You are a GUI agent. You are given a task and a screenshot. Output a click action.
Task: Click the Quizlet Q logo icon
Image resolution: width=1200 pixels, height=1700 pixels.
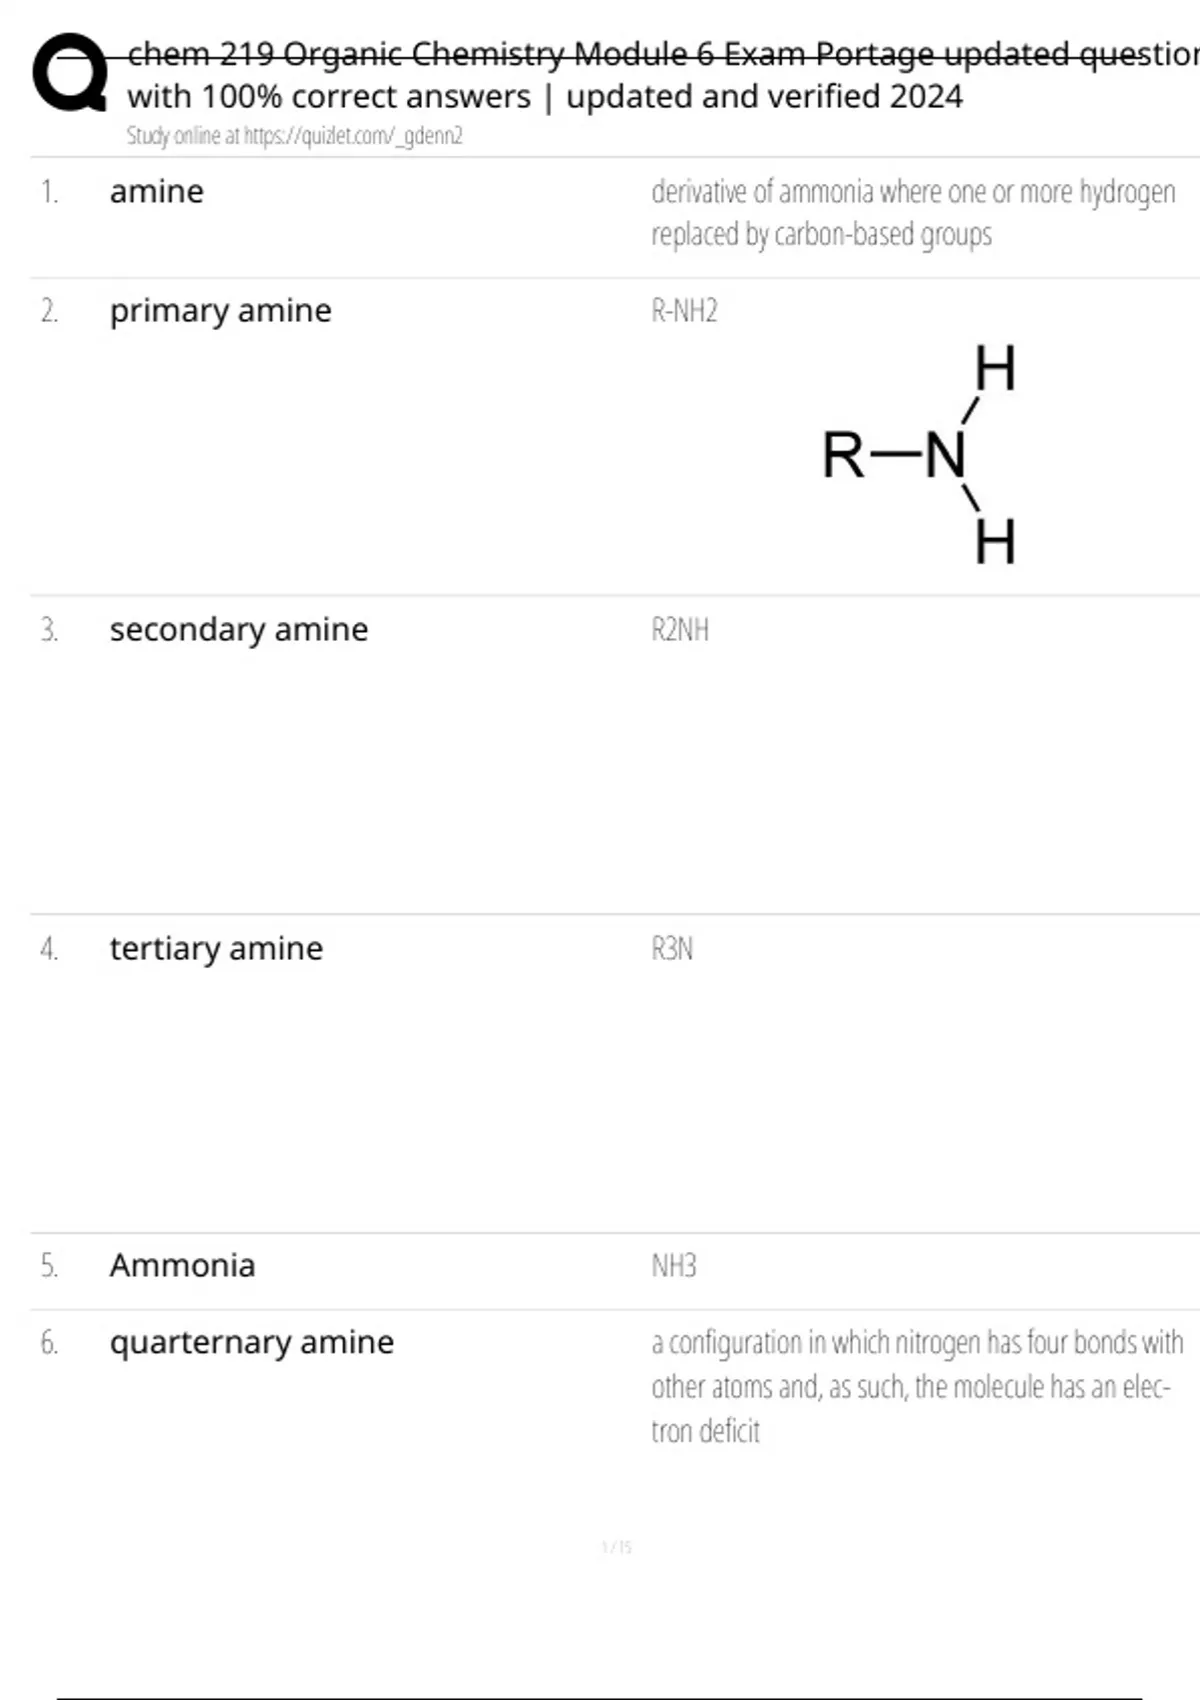(x=70, y=72)
